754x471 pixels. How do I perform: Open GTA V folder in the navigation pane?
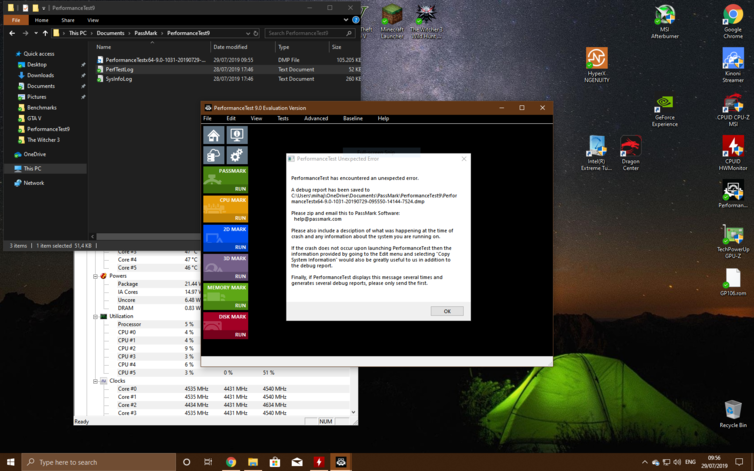point(34,118)
